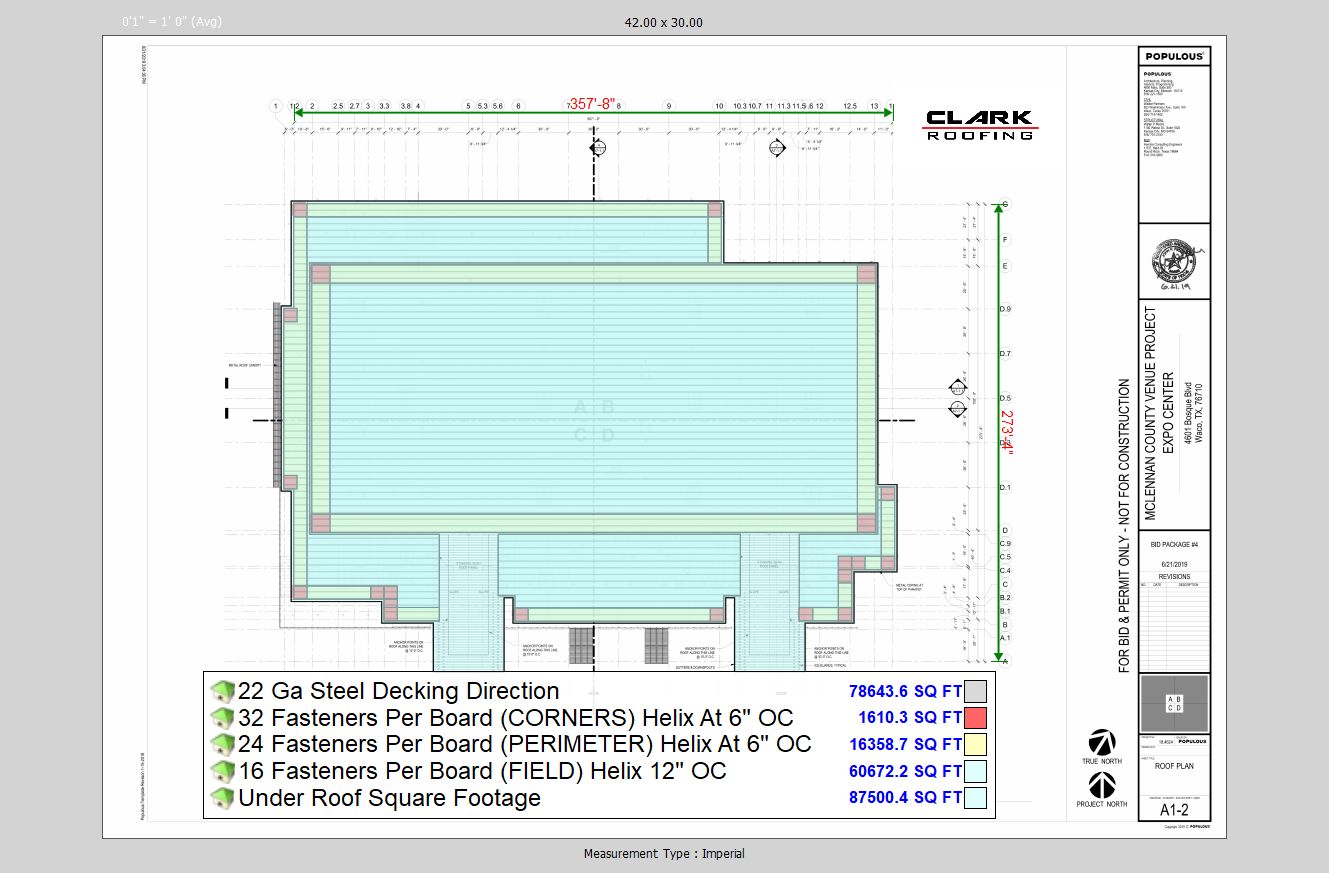Viewport: 1329px width, 873px height.
Task: Click 'Under Roof Square Footage' label
Action: pyautogui.click(x=389, y=798)
